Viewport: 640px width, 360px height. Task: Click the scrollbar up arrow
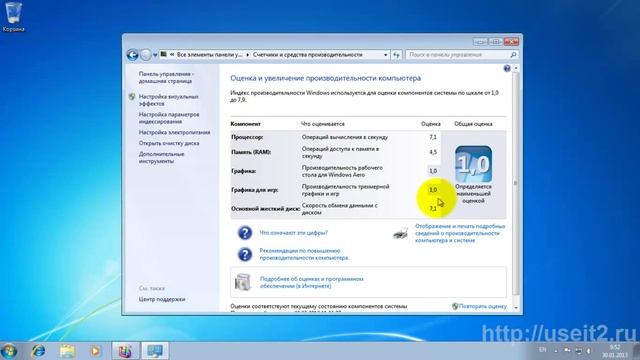click(x=516, y=68)
